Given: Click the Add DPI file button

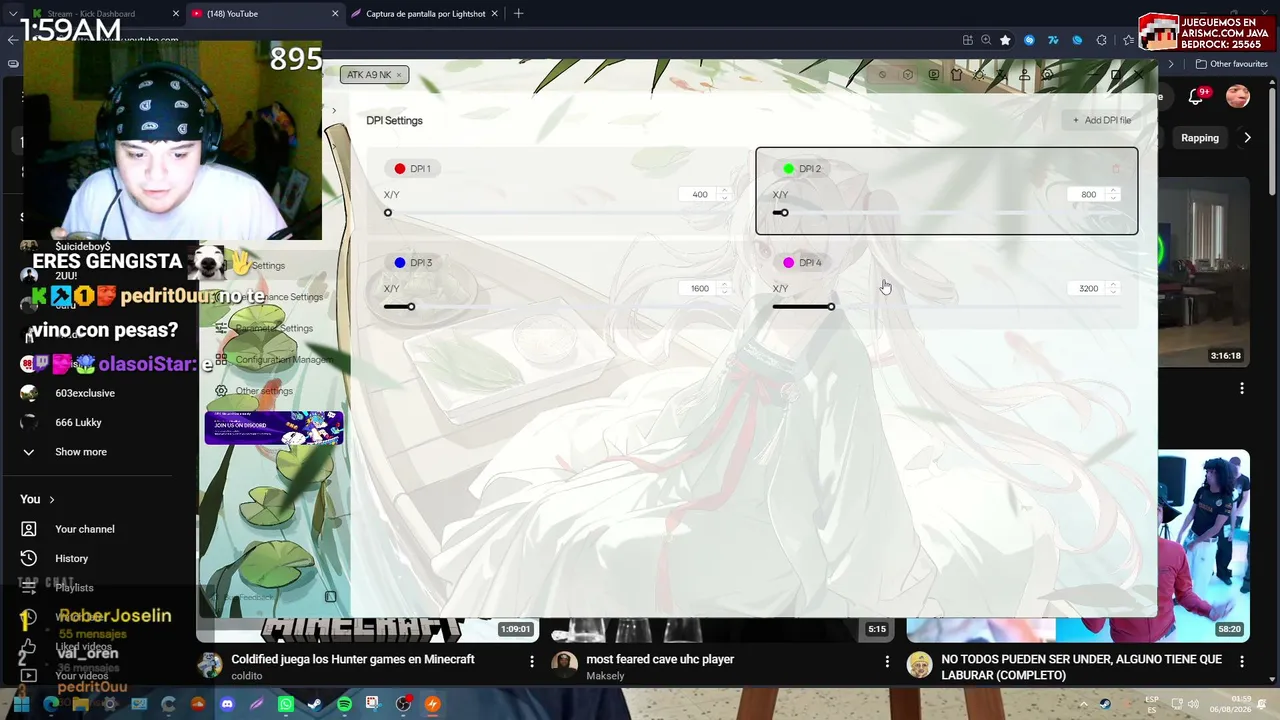Looking at the screenshot, I should [1102, 121].
